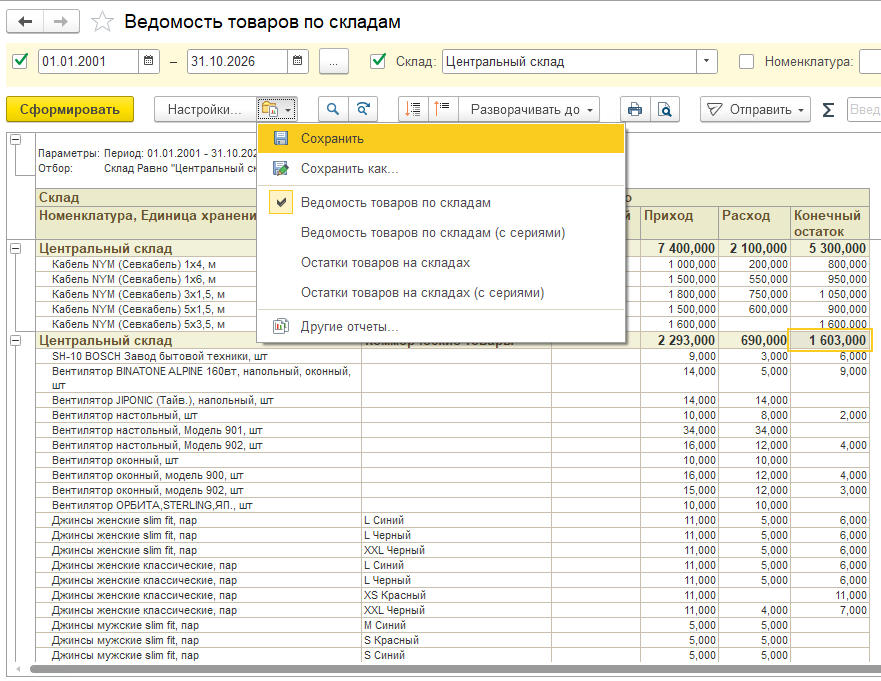Screen dimensions: 881x681
Task: Collapse second Центральный склад group
Action: (16, 340)
